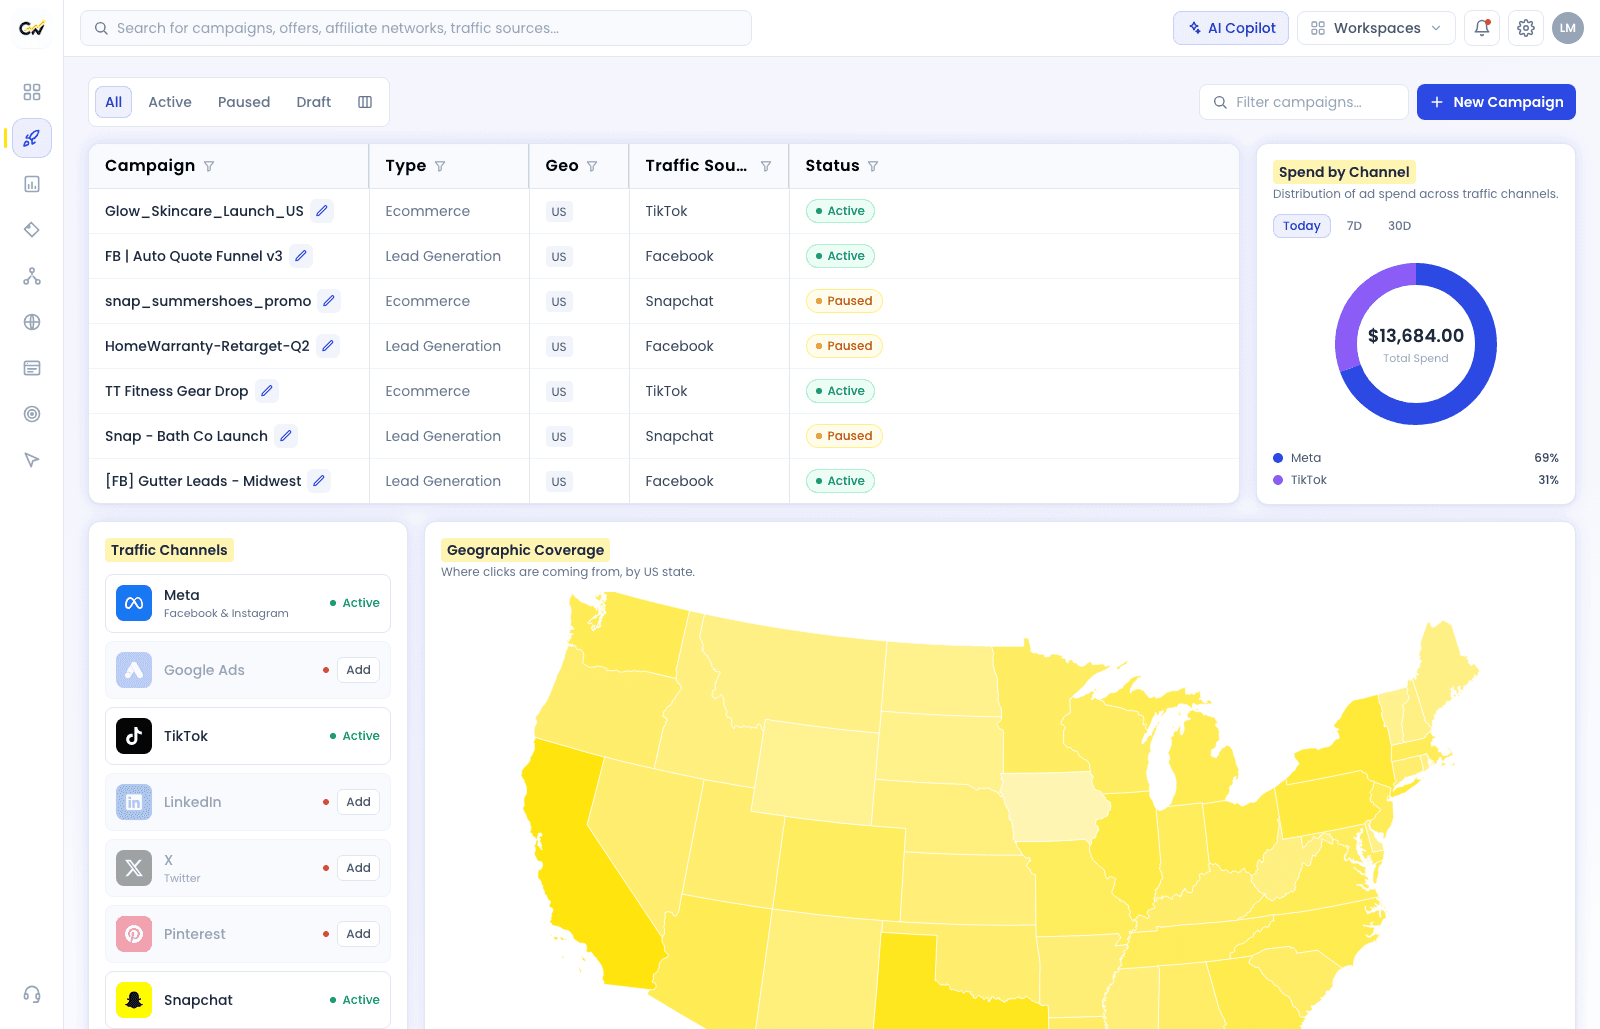The height and width of the screenshot is (1029, 1600).
Task: Switch spend range to 7D
Action: click(1354, 226)
